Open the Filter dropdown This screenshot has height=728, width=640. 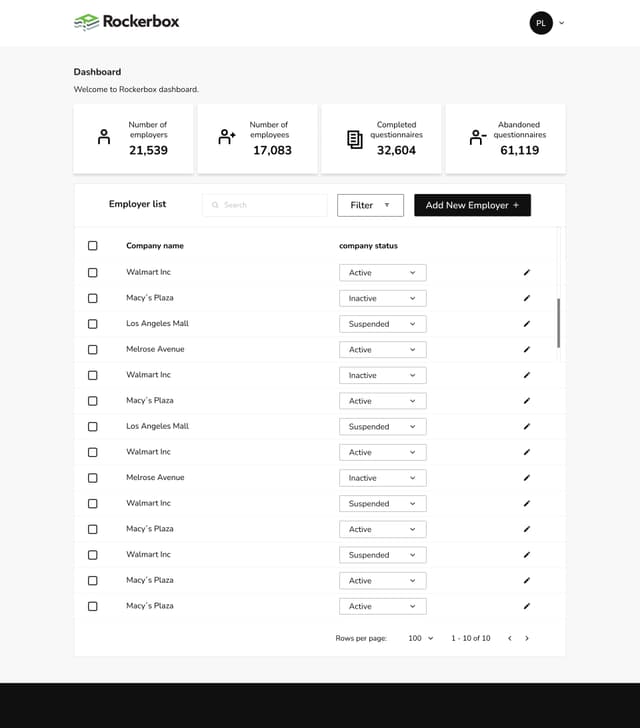370,205
